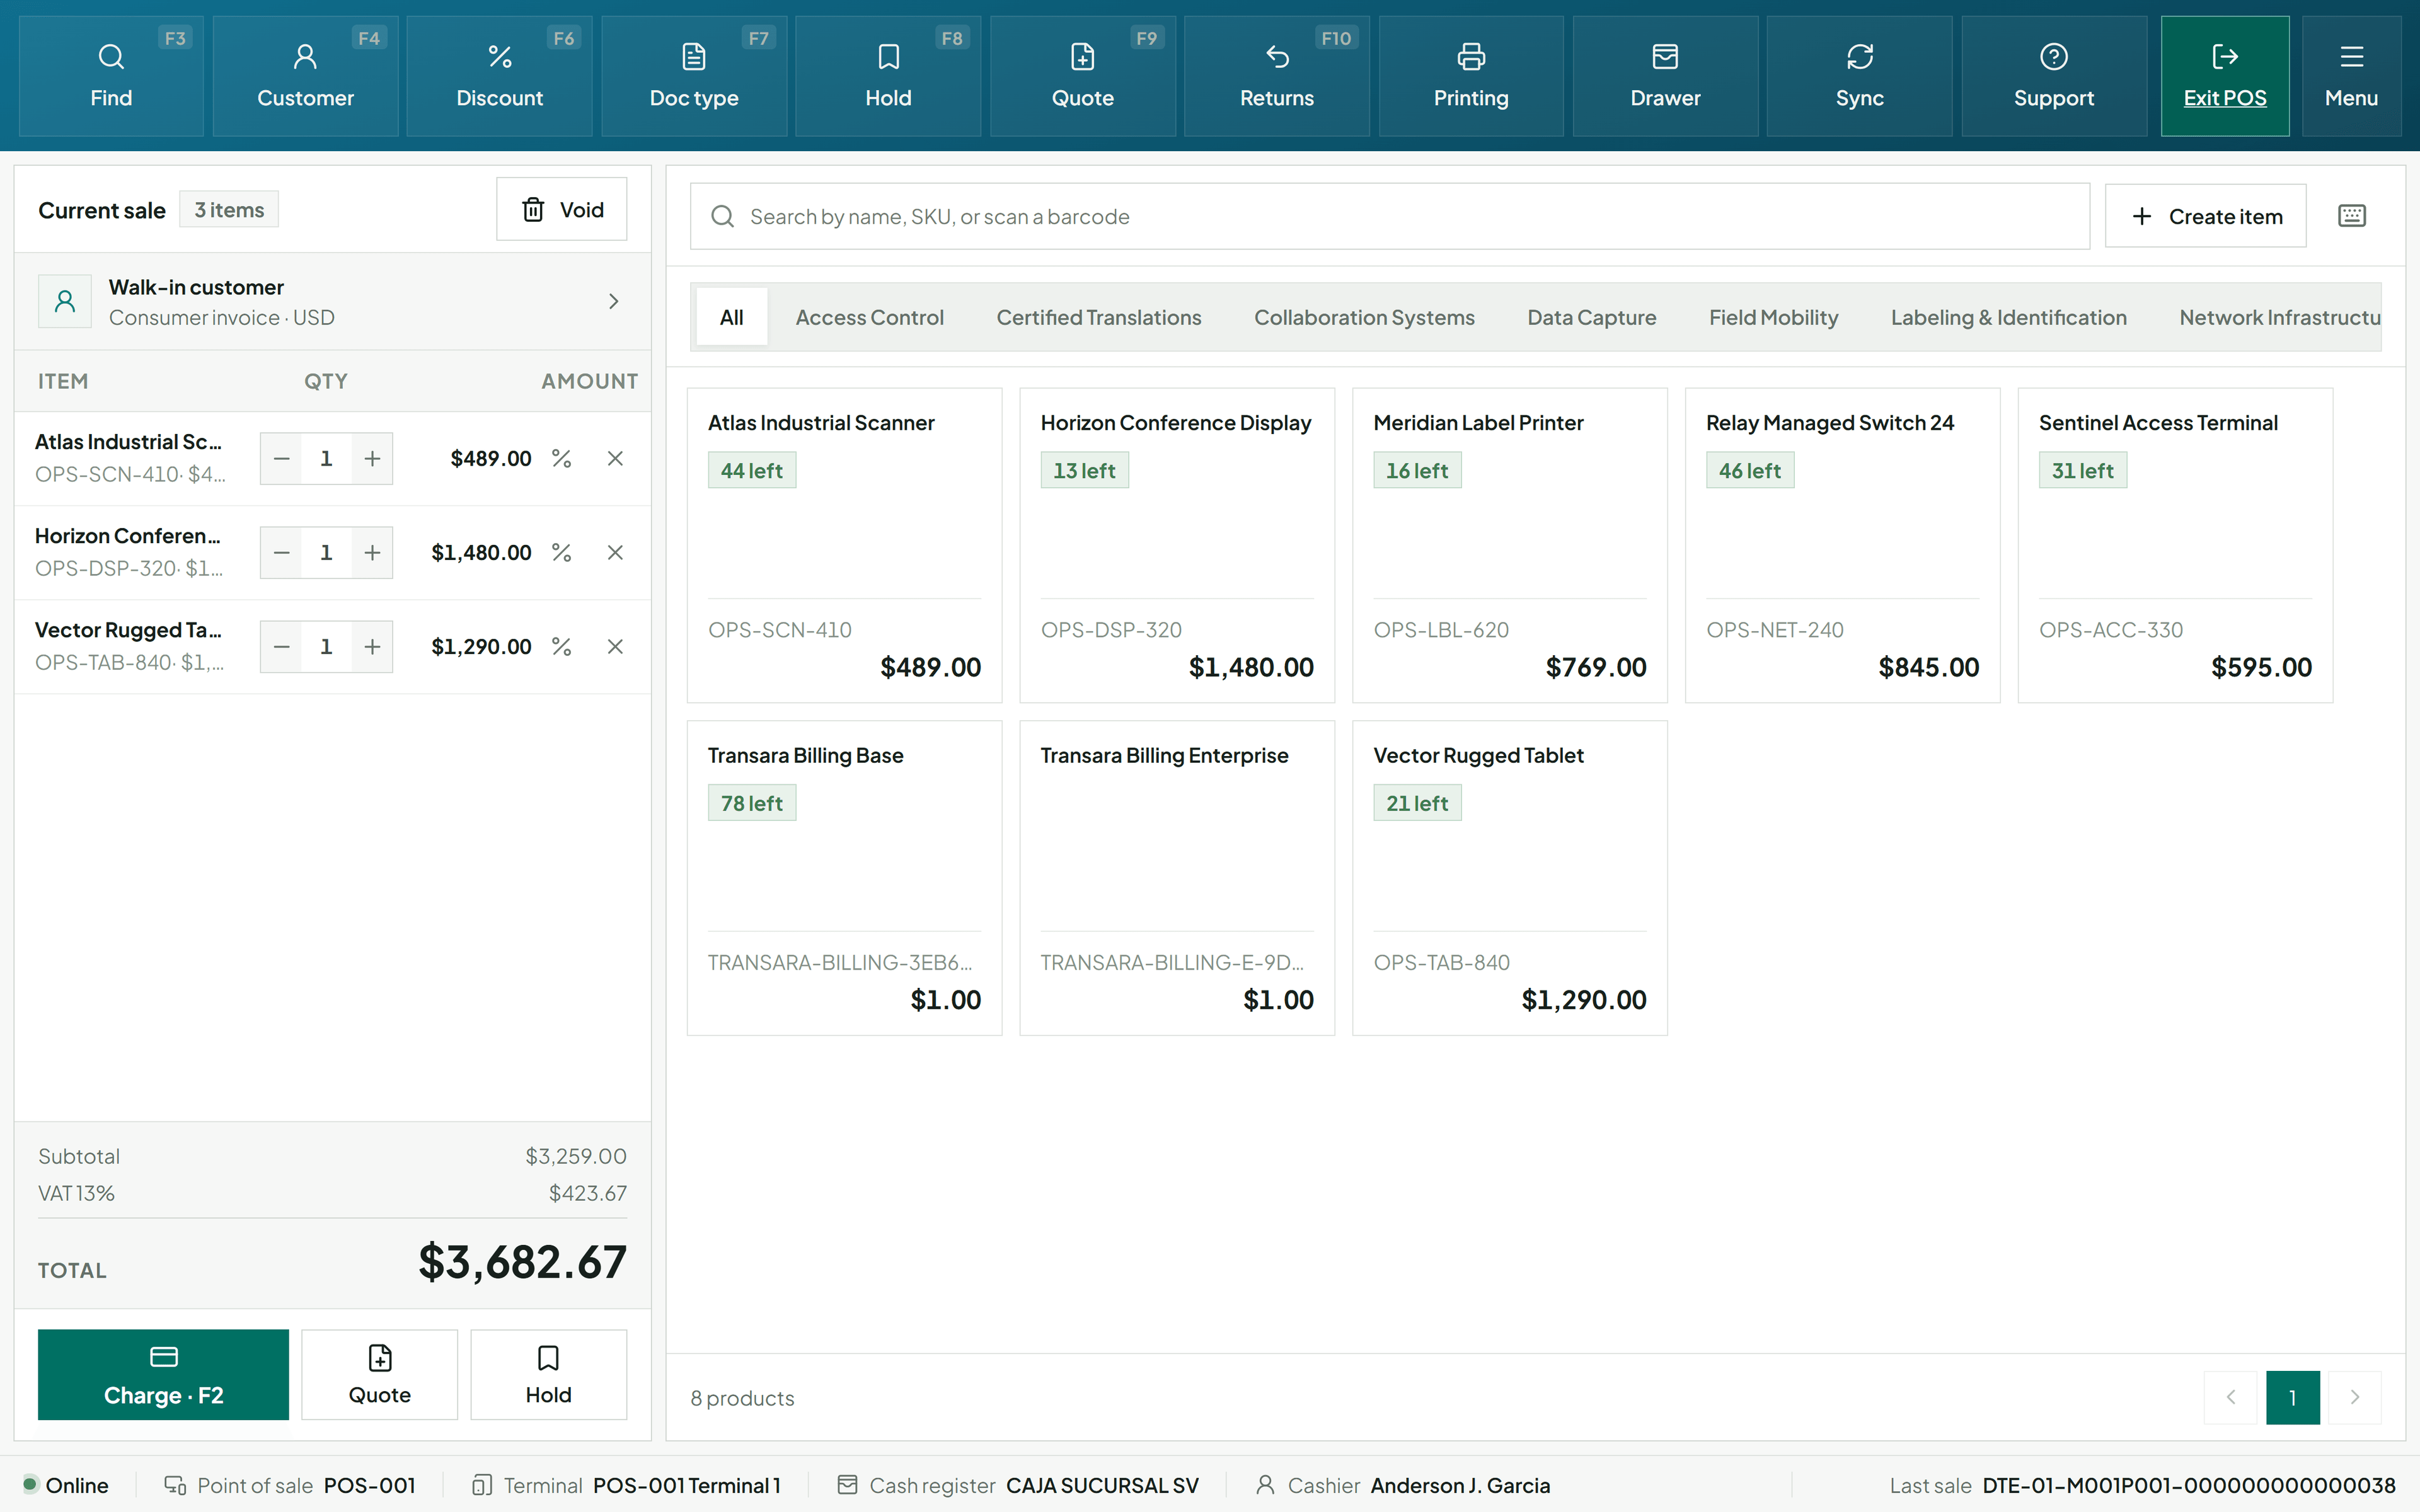The width and height of the screenshot is (2420, 1512).
Task: Add Transara Billing Base product card
Action: pos(844,878)
